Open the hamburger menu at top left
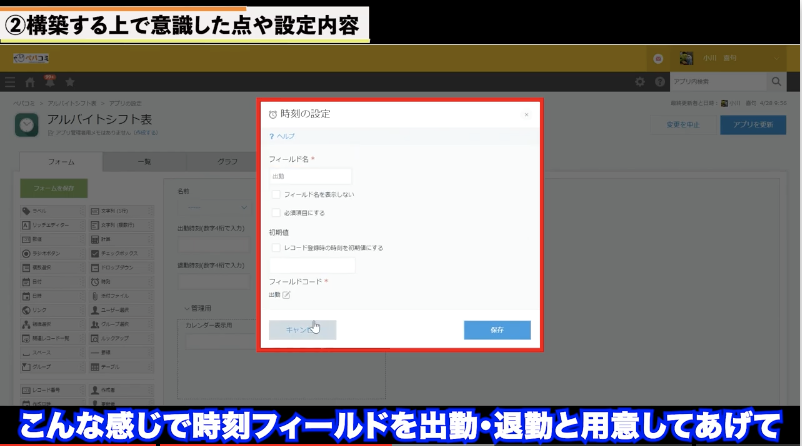This screenshot has height=446, width=802. pyautogui.click(x=10, y=81)
